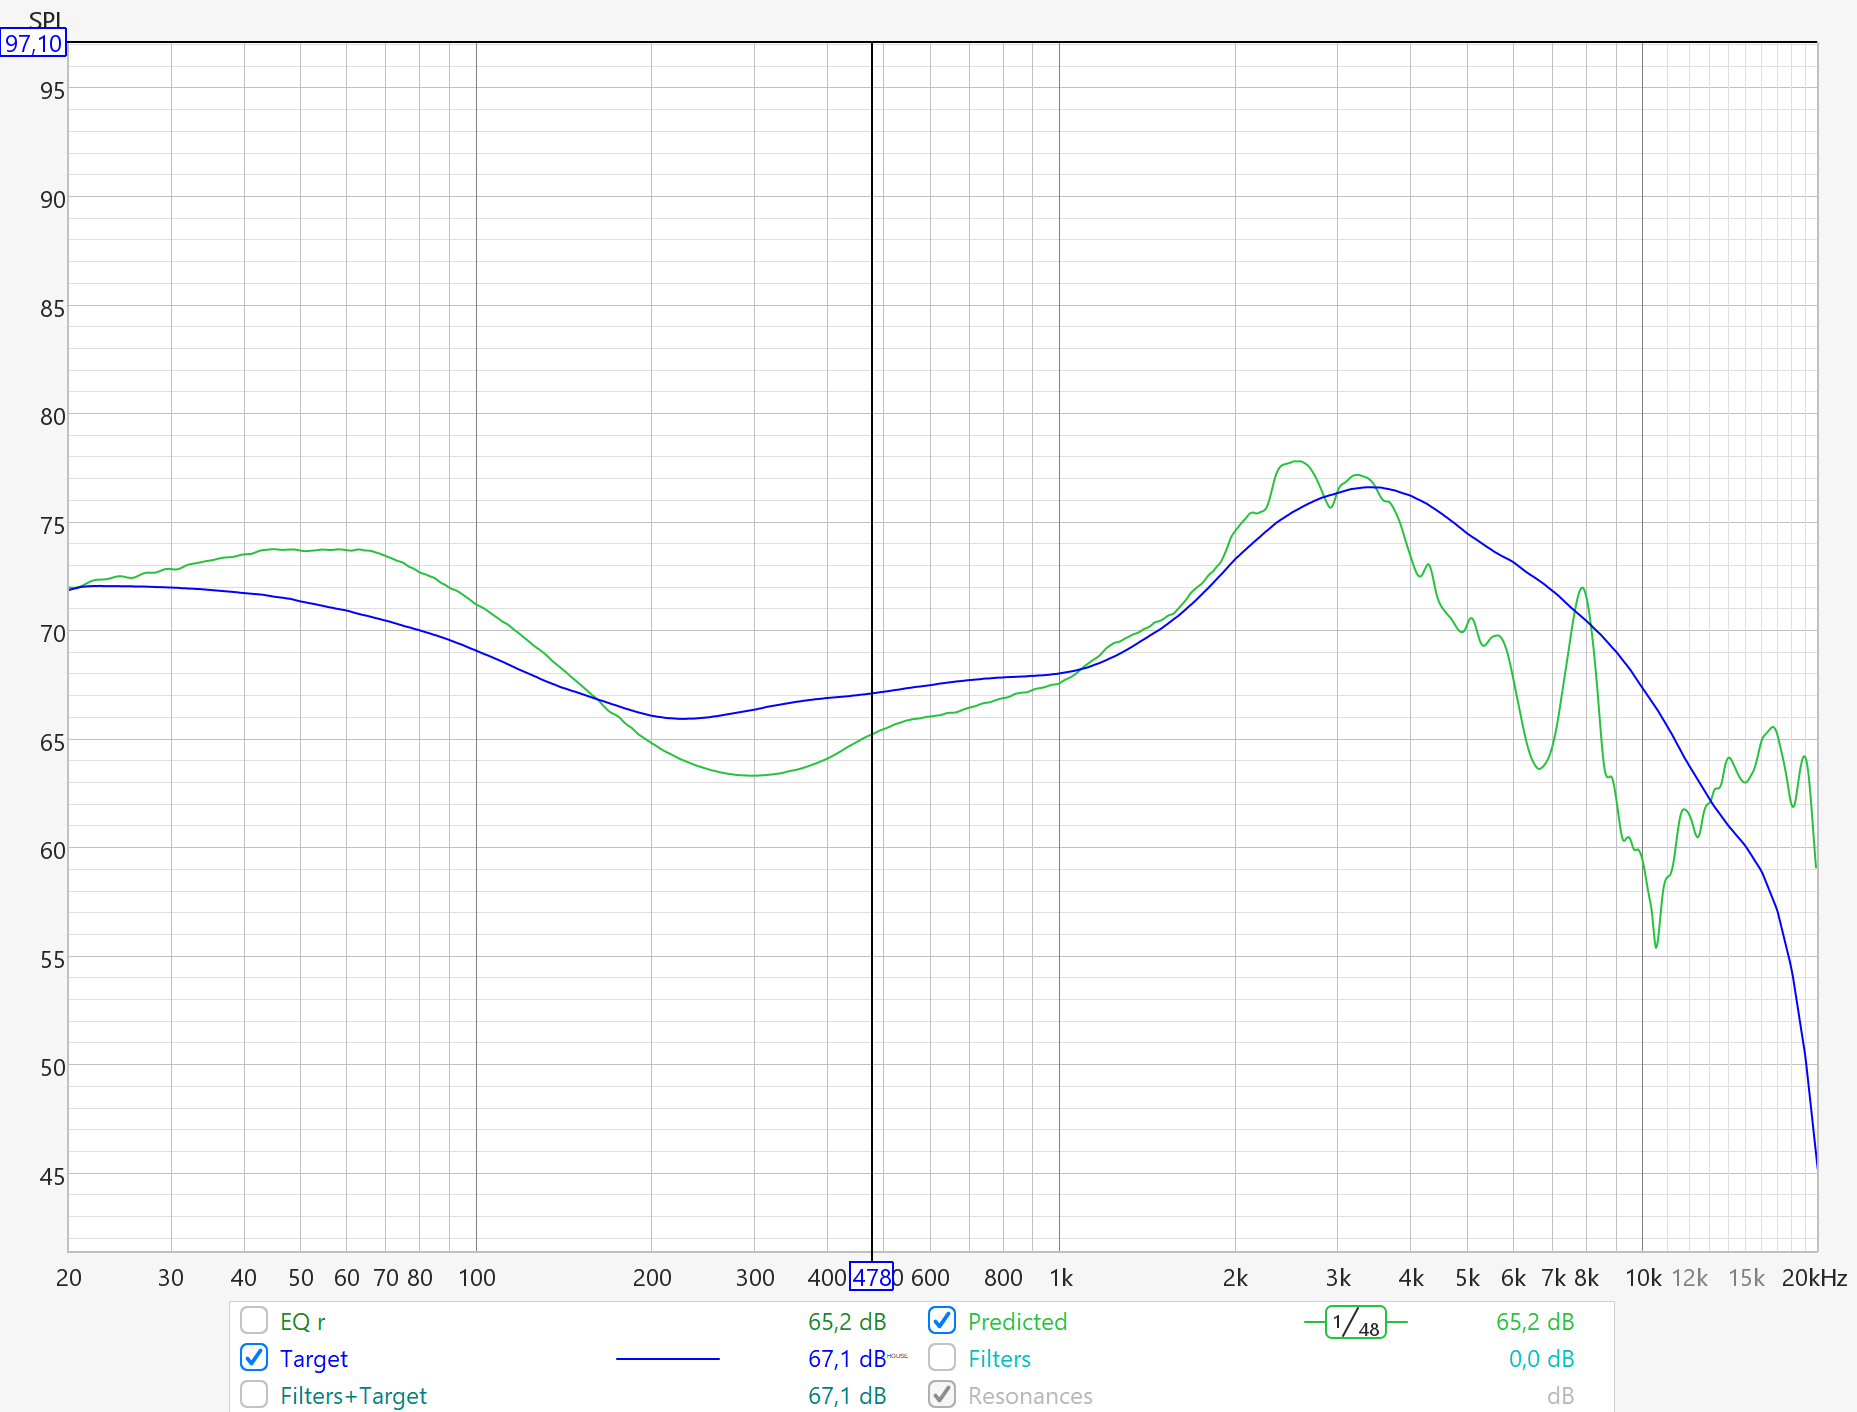The height and width of the screenshot is (1412, 1857).
Task: Click the Filters+Target legend label
Action: click(353, 1396)
